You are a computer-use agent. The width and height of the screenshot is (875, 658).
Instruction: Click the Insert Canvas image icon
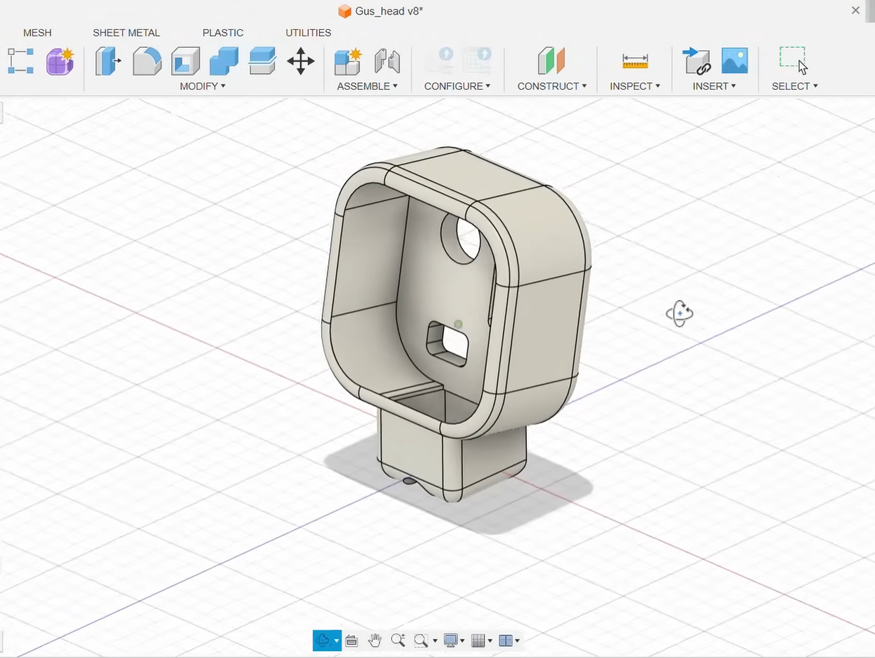click(734, 61)
